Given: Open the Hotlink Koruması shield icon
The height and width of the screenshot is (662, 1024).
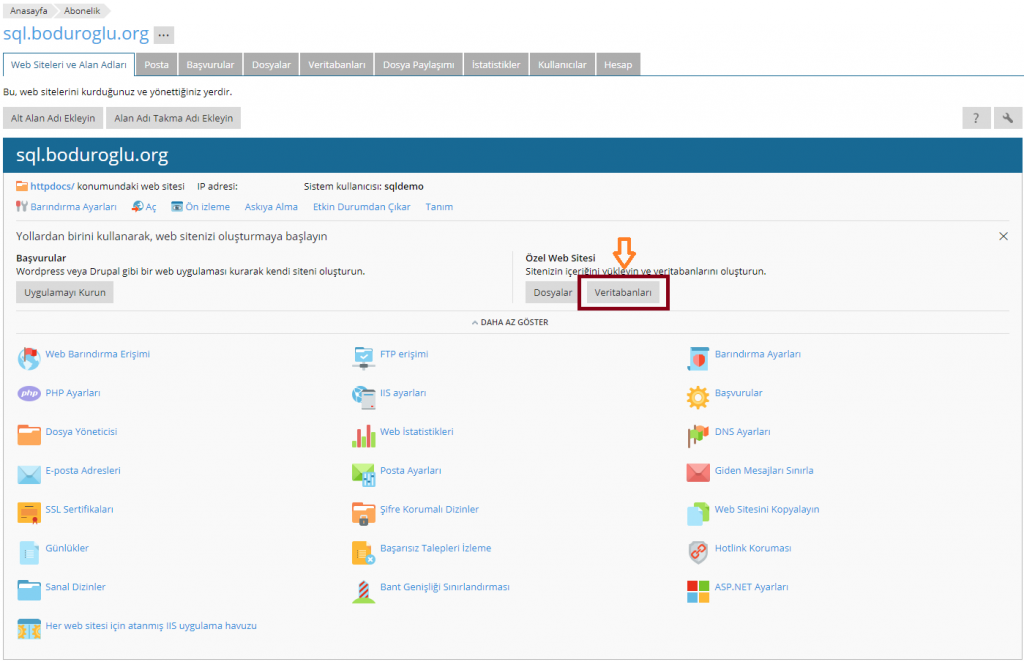Looking at the screenshot, I should point(697,550).
